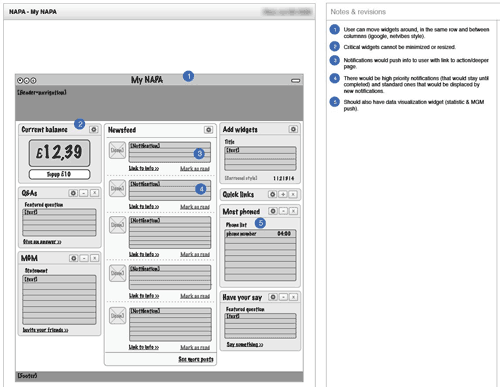The image size is (500, 387).
Task: Click the header navigation area text
Action: pyautogui.click(x=42, y=92)
